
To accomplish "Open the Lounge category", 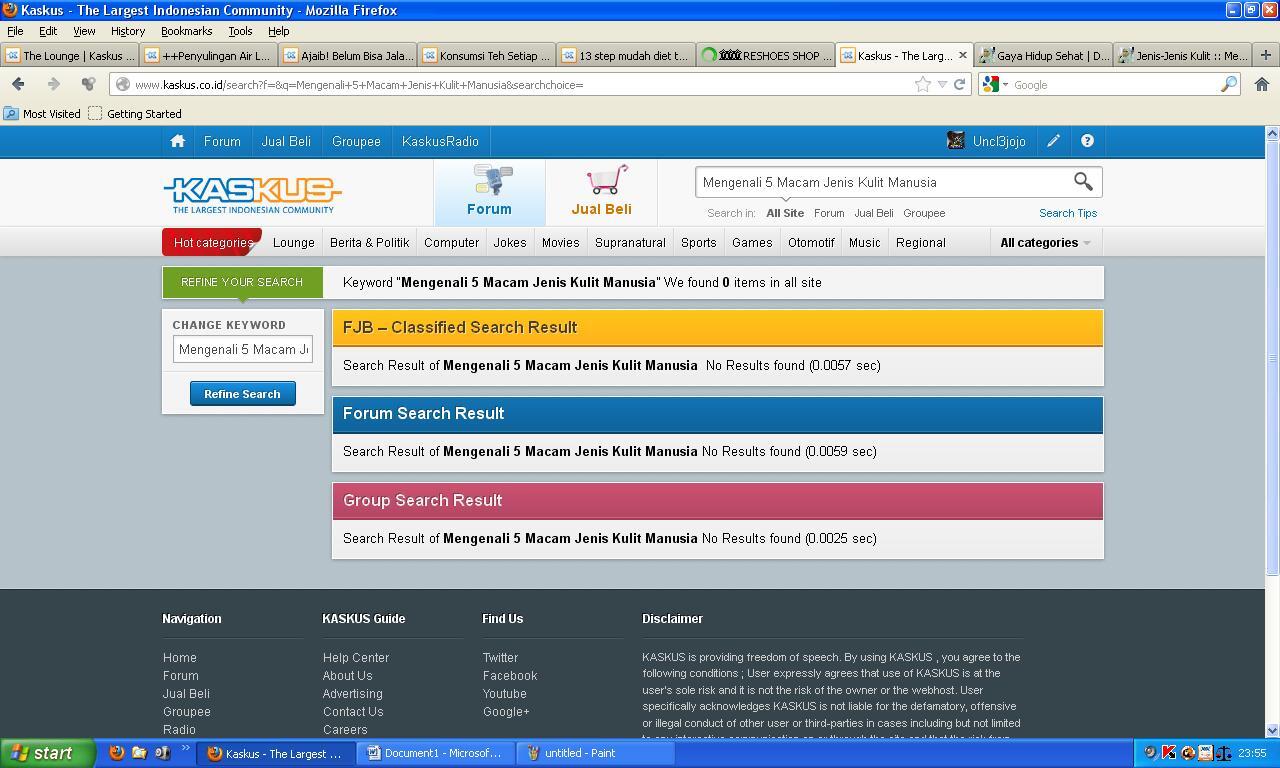I will tap(294, 242).
